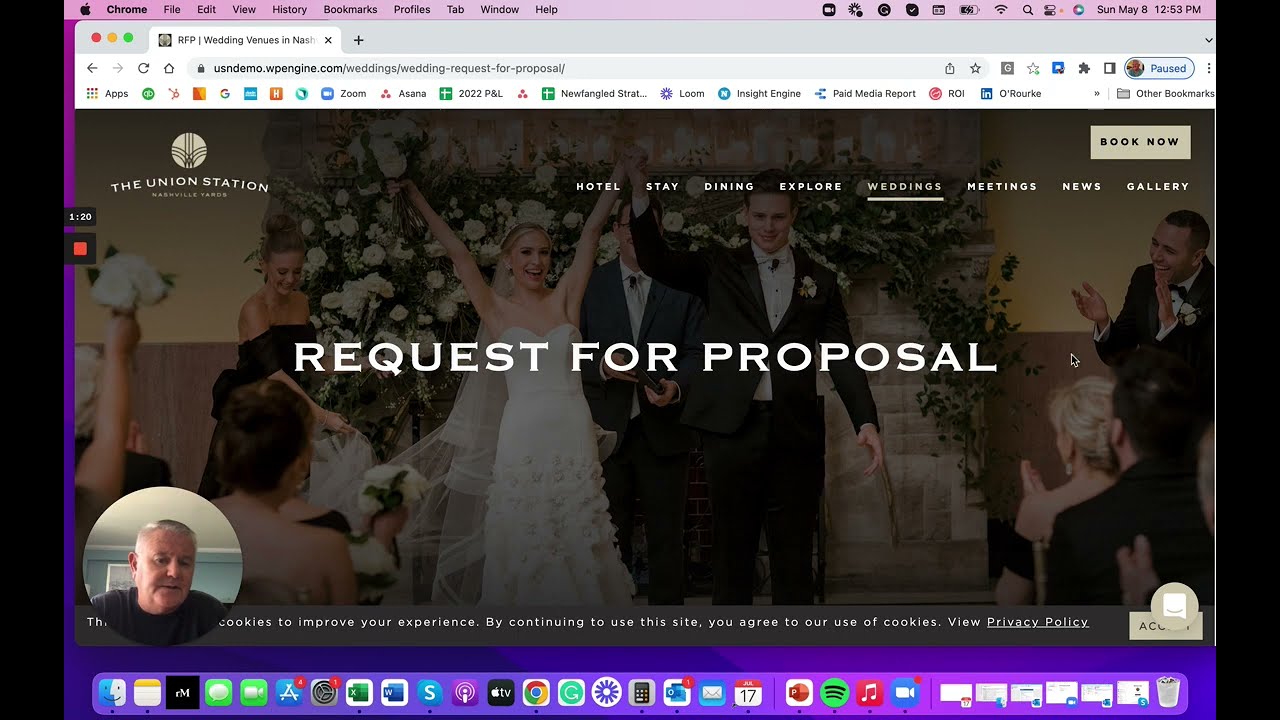The width and height of the screenshot is (1280, 720).
Task: Open the EXPLORE nav link
Action: pos(811,187)
